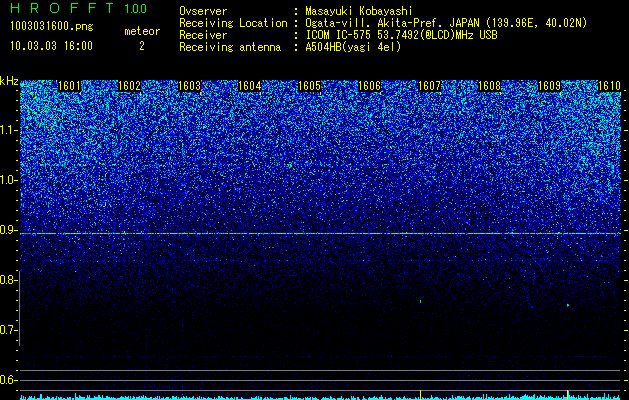Screen dimensions: 629x400
Task: Click the 1607 time marker
Action: pyautogui.click(x=429, y=86)
